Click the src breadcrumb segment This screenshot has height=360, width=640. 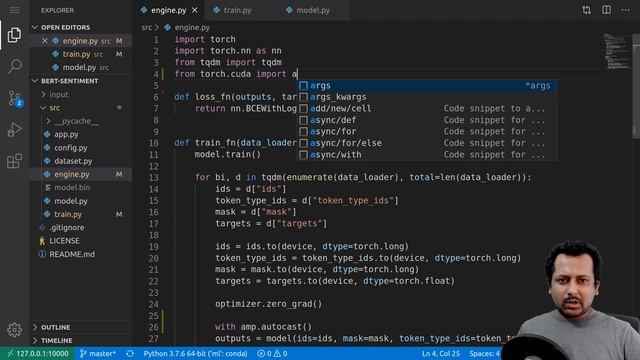(x=146, y=27)
